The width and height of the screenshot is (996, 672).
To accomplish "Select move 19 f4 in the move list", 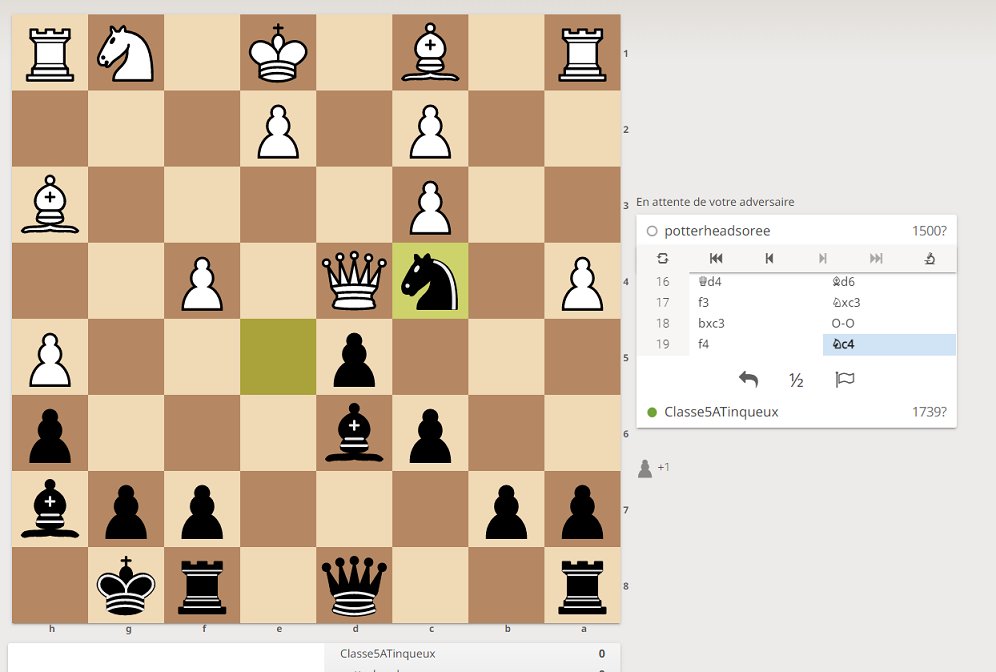I will click(x=756, y=344).
